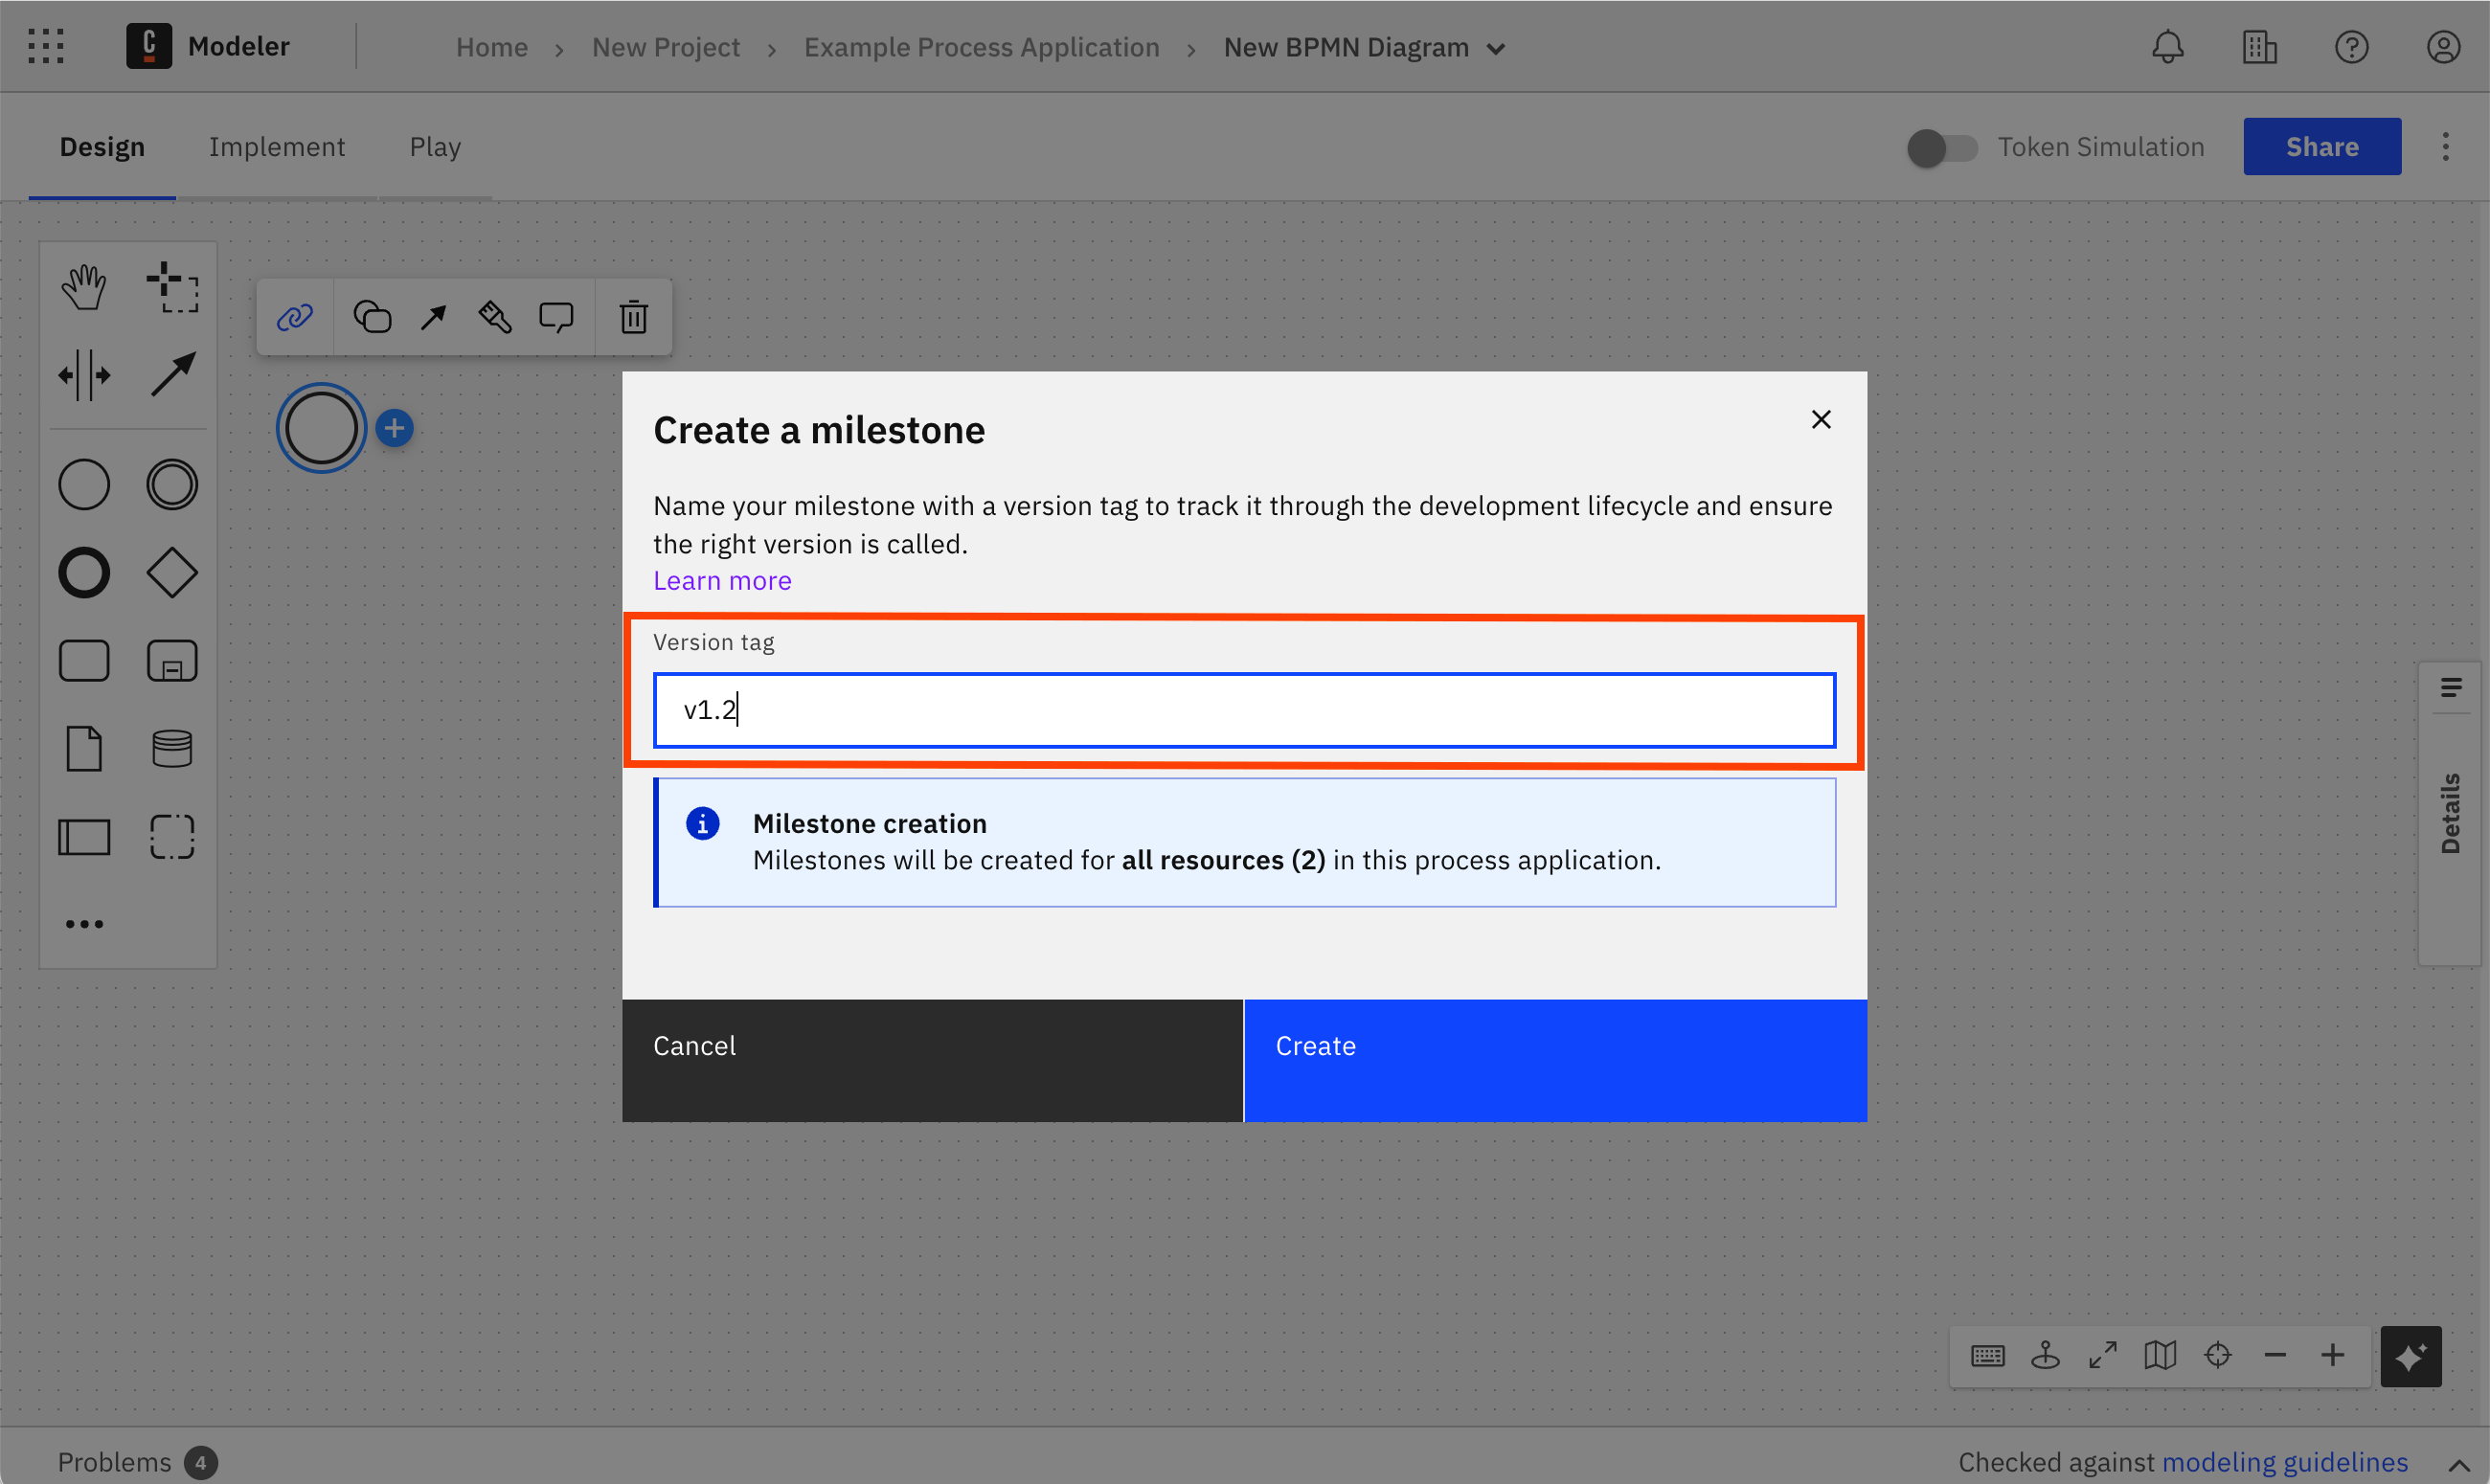Enable the Token Simulation toggle
Viewport: 2490px width, 1484px height.
tap(1941, 147)
